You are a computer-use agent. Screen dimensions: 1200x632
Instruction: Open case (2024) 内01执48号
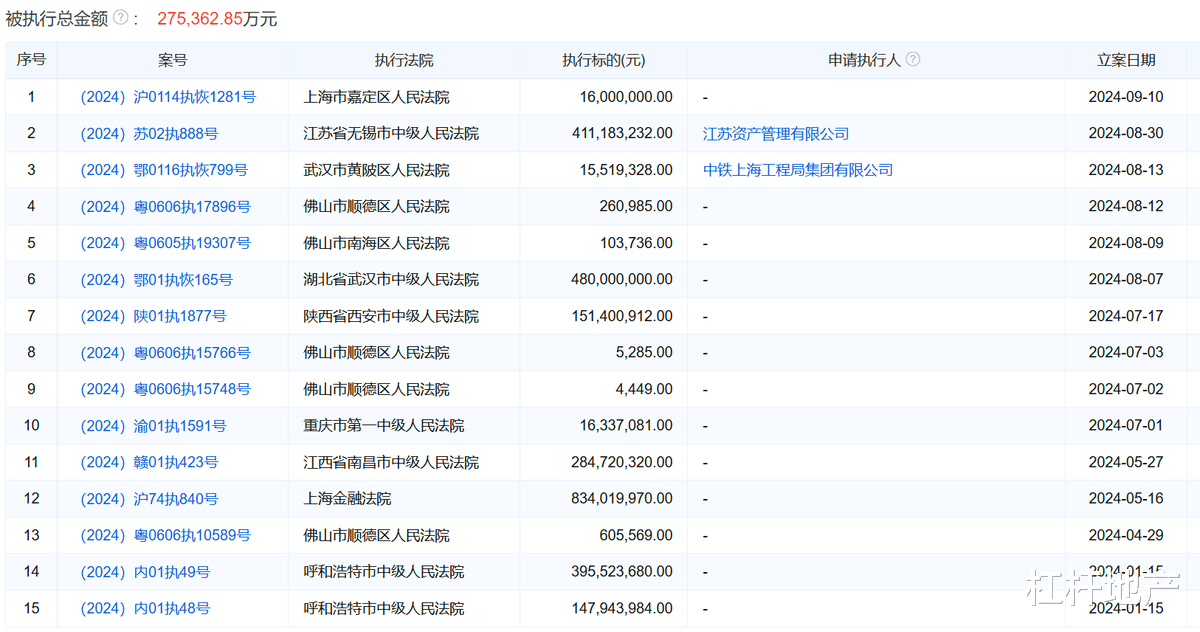[145, 608]
